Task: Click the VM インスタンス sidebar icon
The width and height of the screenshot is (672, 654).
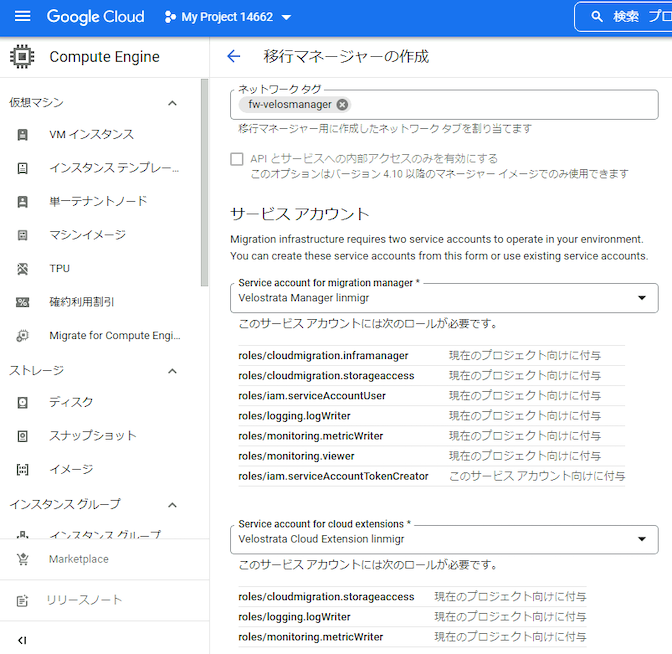Action: click(23, 135)
